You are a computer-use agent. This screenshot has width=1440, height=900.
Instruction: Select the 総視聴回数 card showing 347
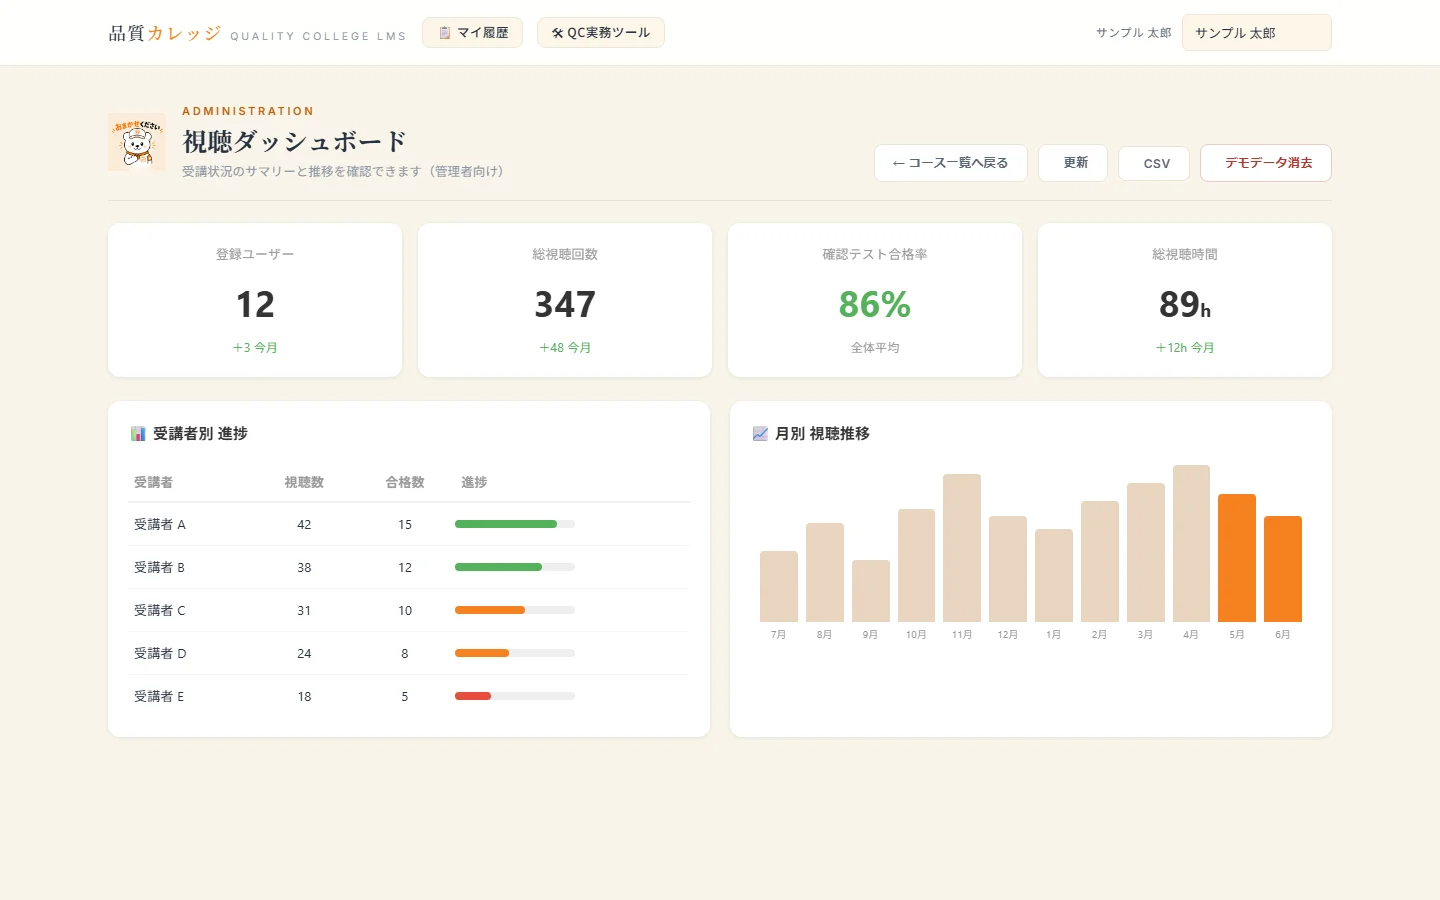[x=565, y=300]
